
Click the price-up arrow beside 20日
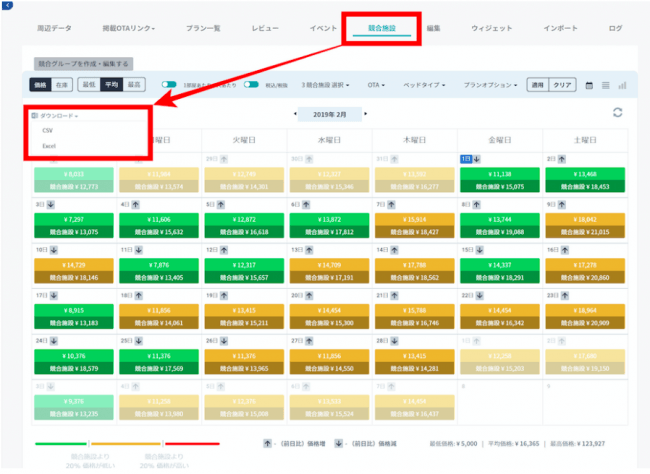(309, 296)
